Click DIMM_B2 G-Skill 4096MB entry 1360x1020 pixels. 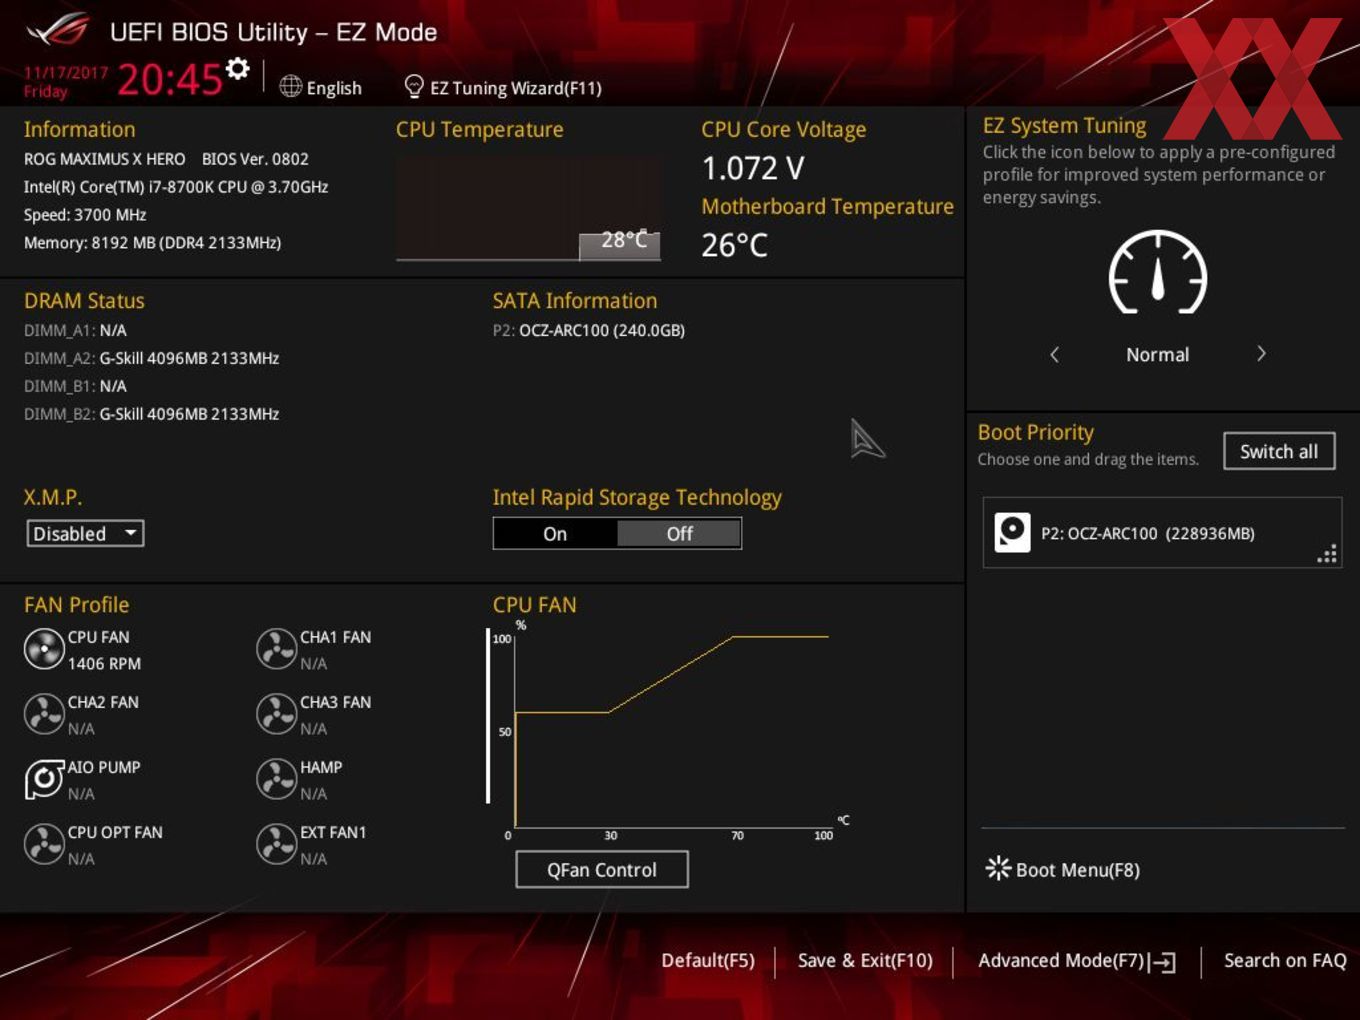[x=151, y=414]
